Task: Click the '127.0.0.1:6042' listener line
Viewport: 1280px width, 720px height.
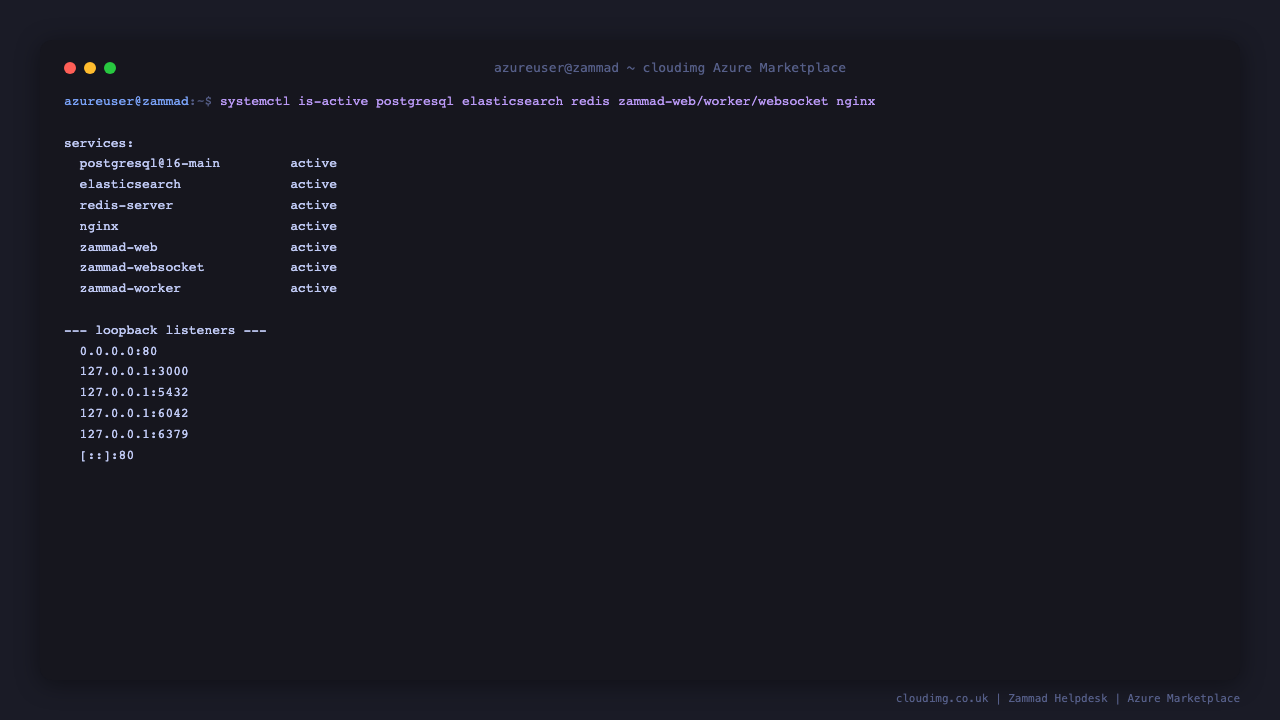Action: [x=134, y=414]
